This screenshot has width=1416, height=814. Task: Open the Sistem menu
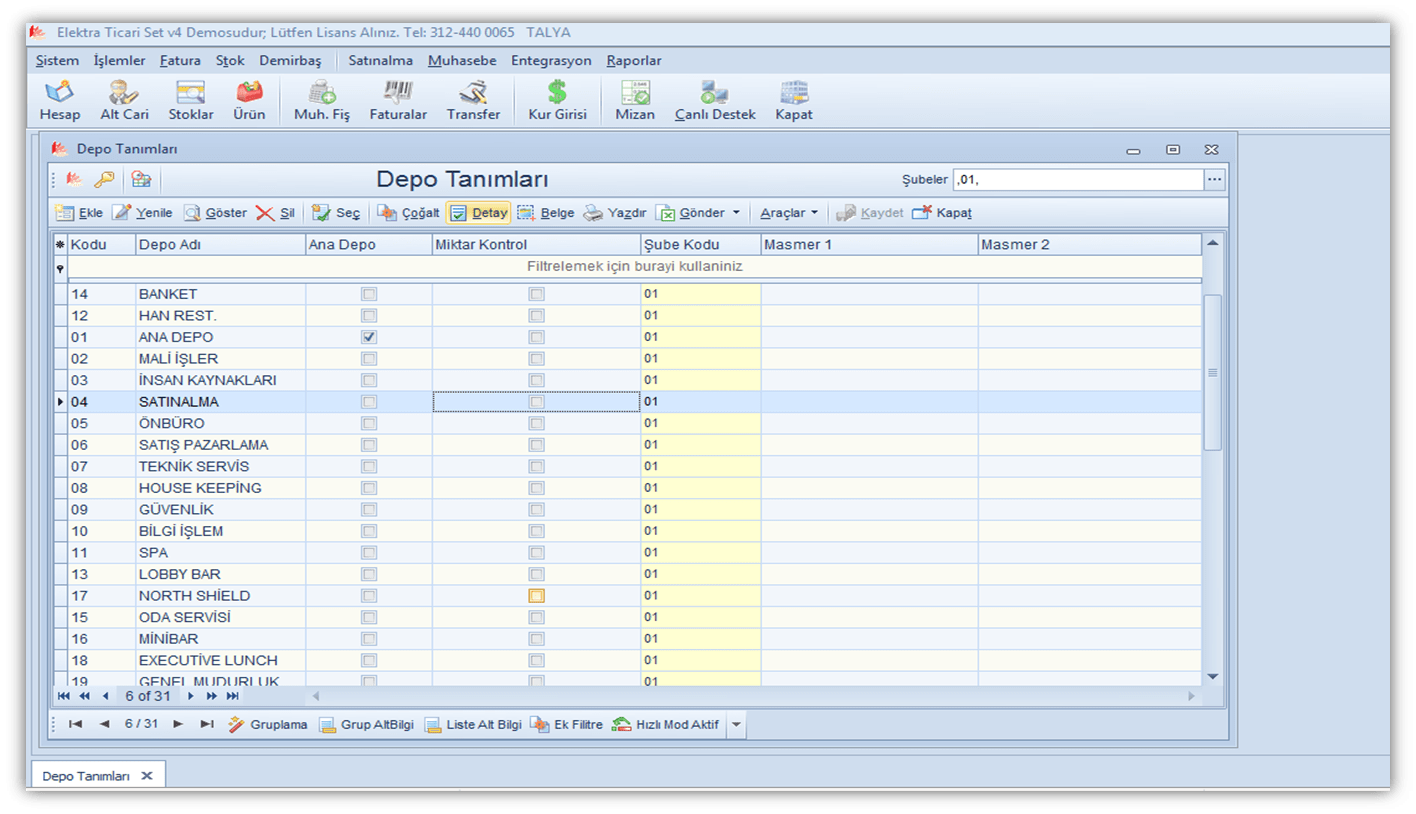tap(57, 61)
